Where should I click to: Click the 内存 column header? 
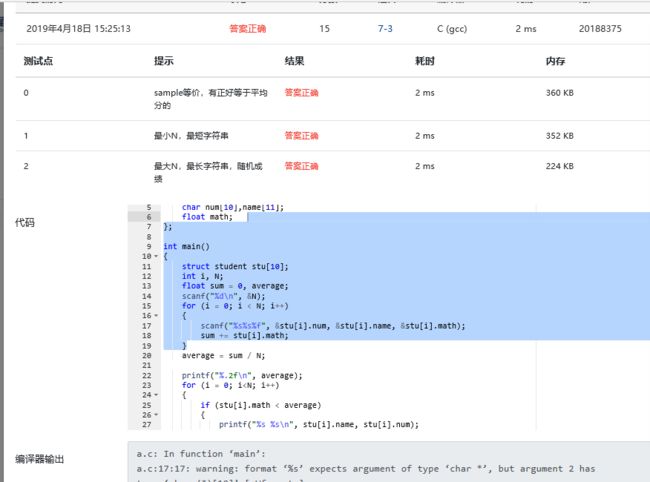pos(555,61)
